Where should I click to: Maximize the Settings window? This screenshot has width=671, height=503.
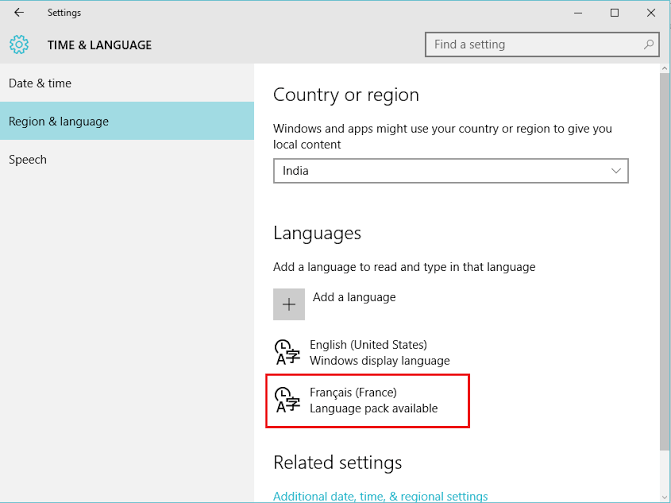point(615,13)
